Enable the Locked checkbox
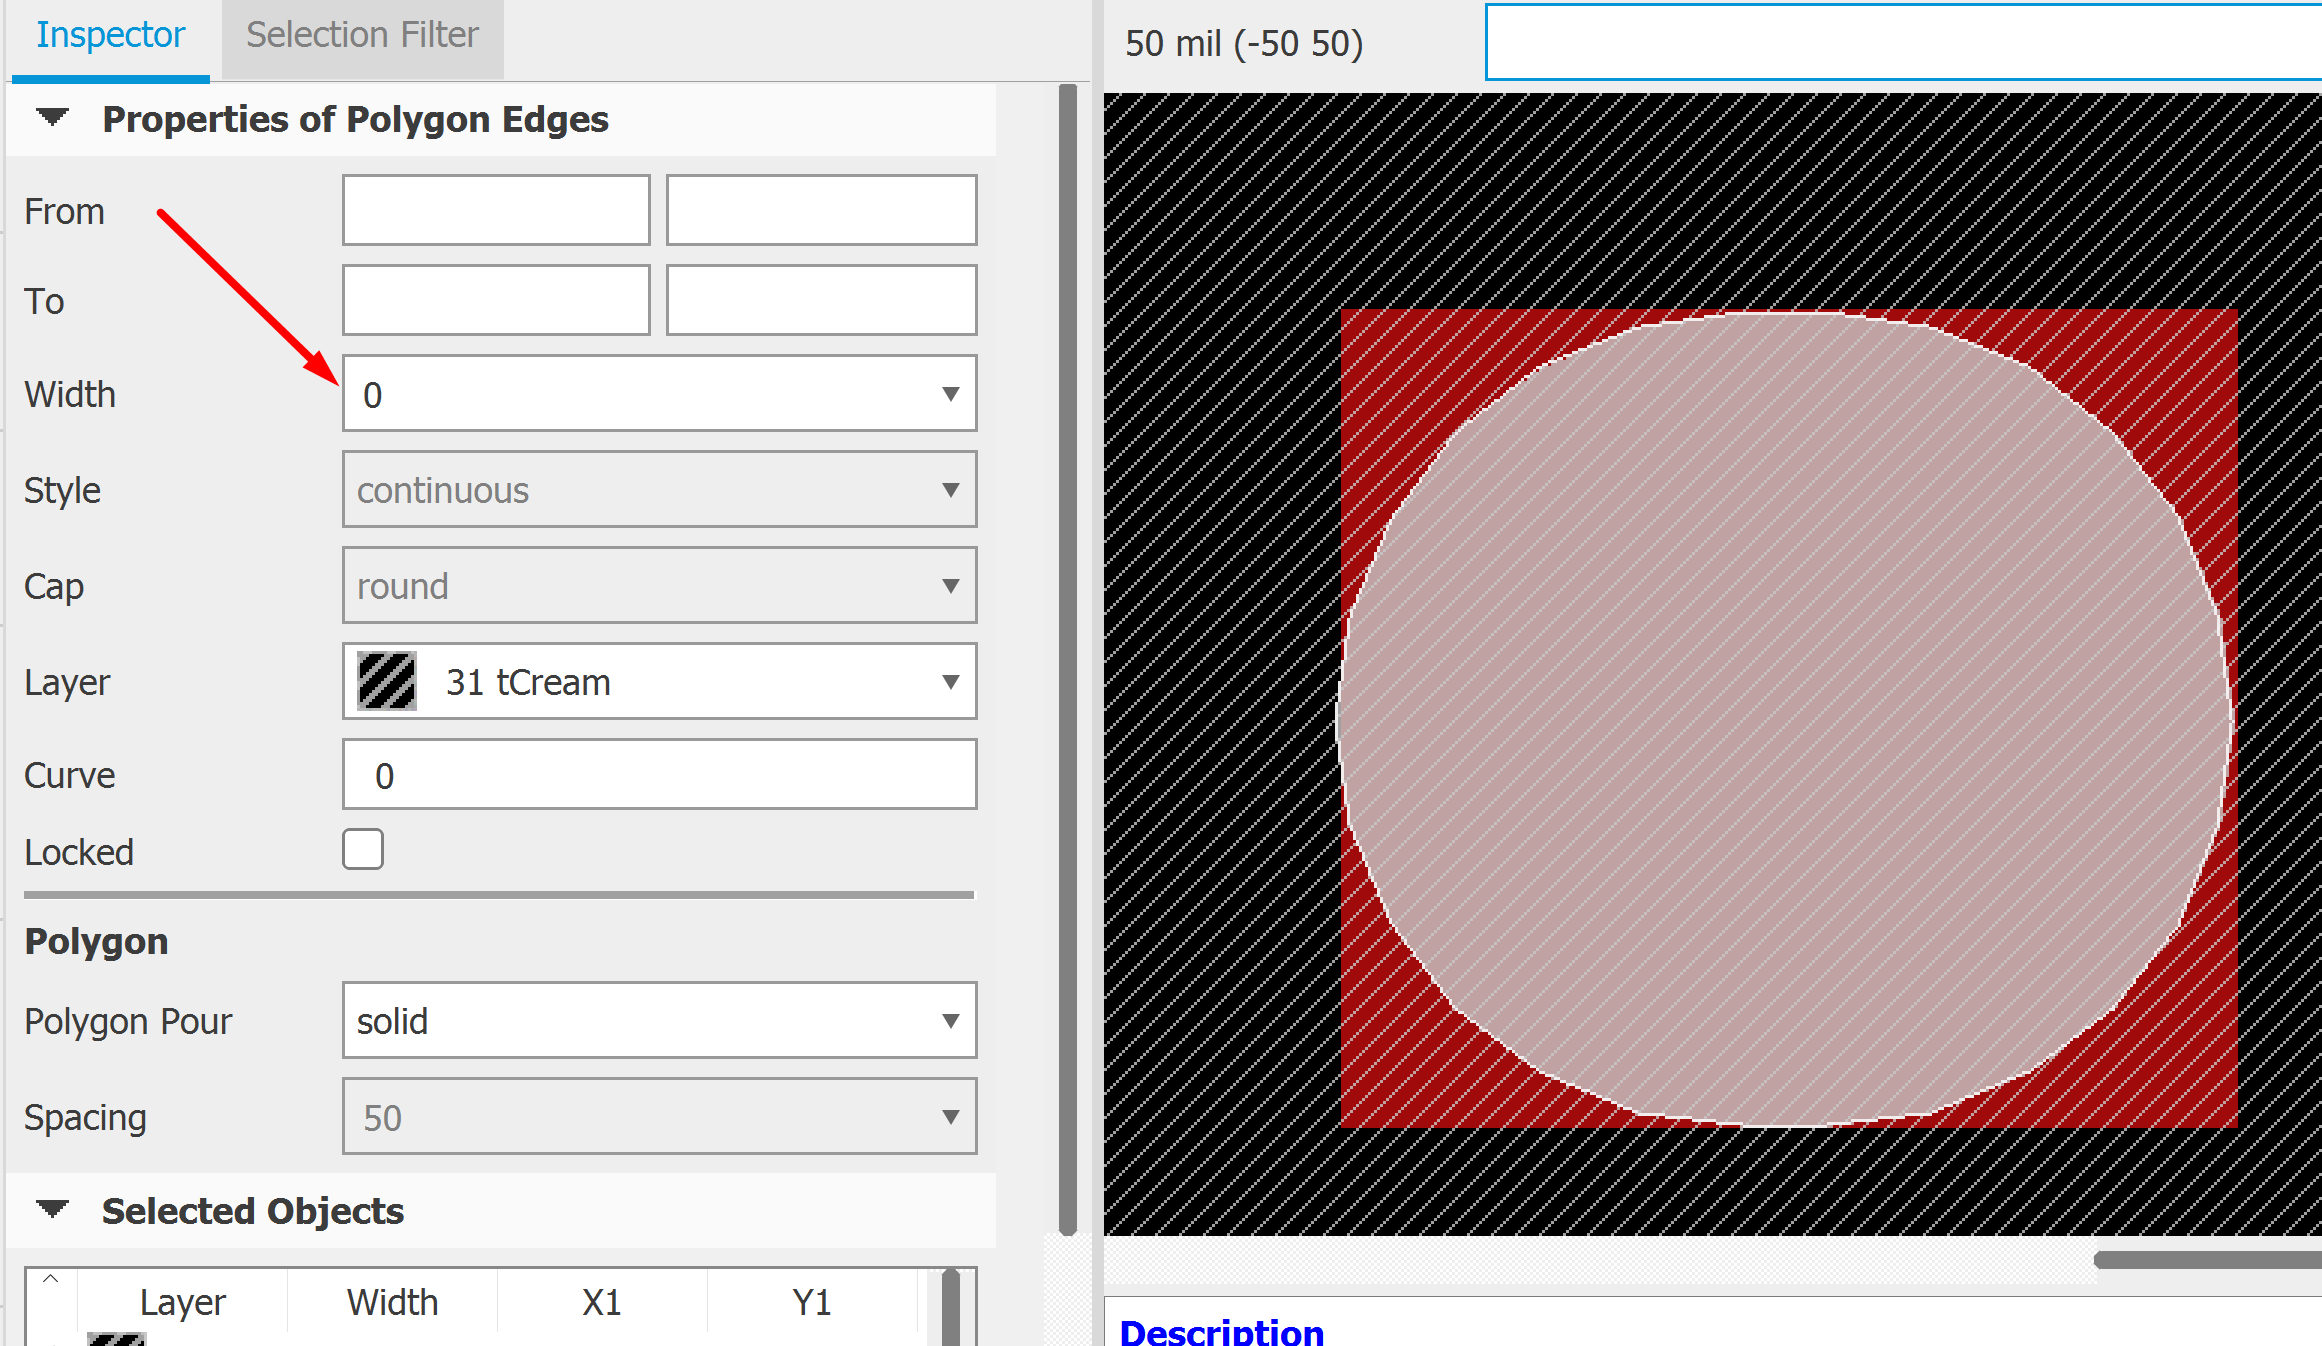The width and height of the screenshot is (2322, 1346). pos(362,849)
